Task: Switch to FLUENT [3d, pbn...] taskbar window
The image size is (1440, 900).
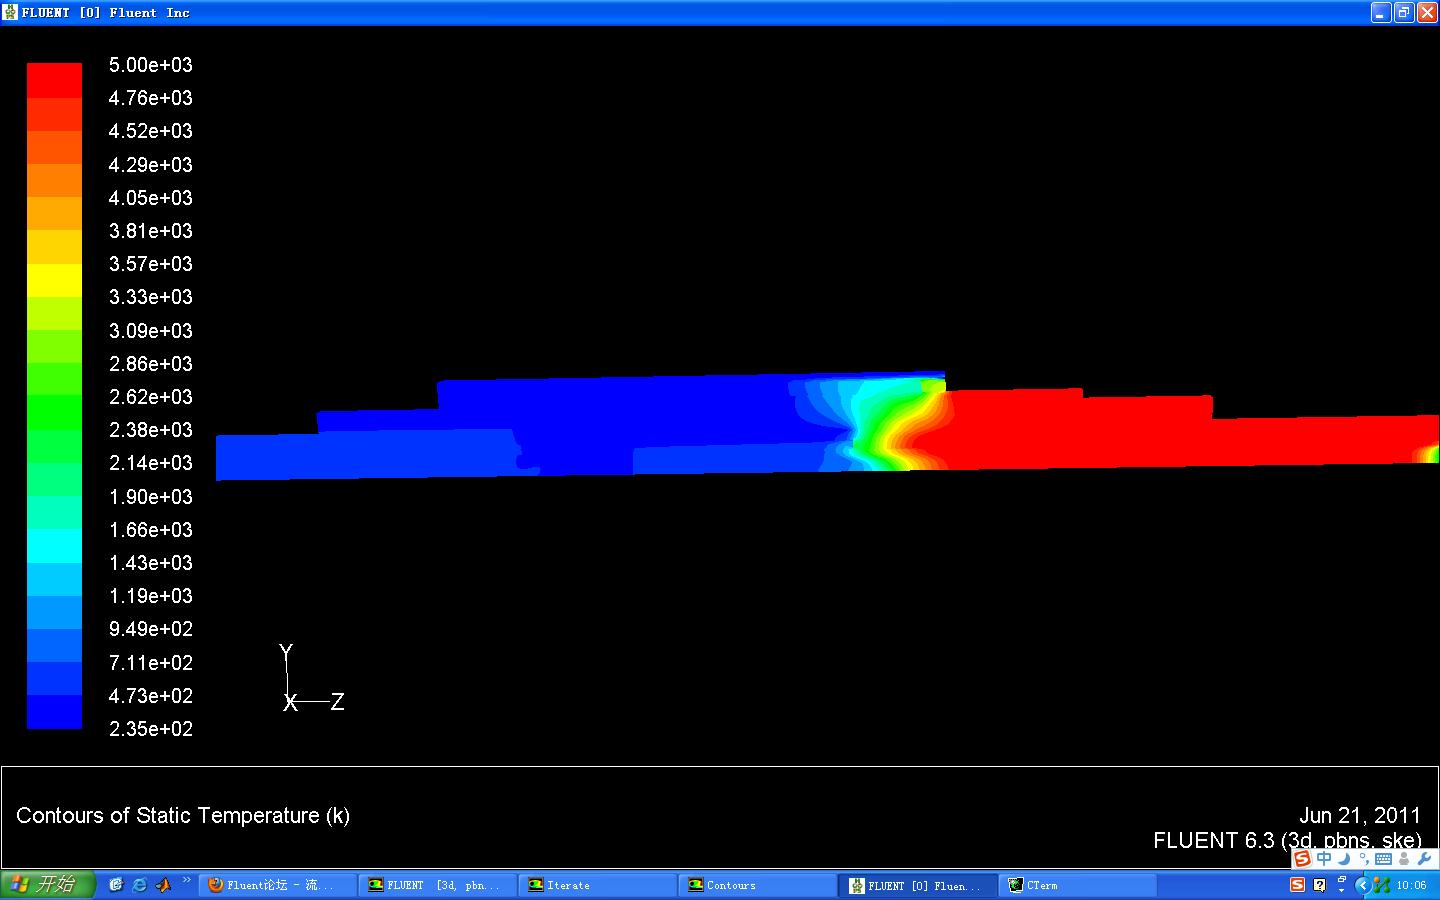Action: coord(438,885)
